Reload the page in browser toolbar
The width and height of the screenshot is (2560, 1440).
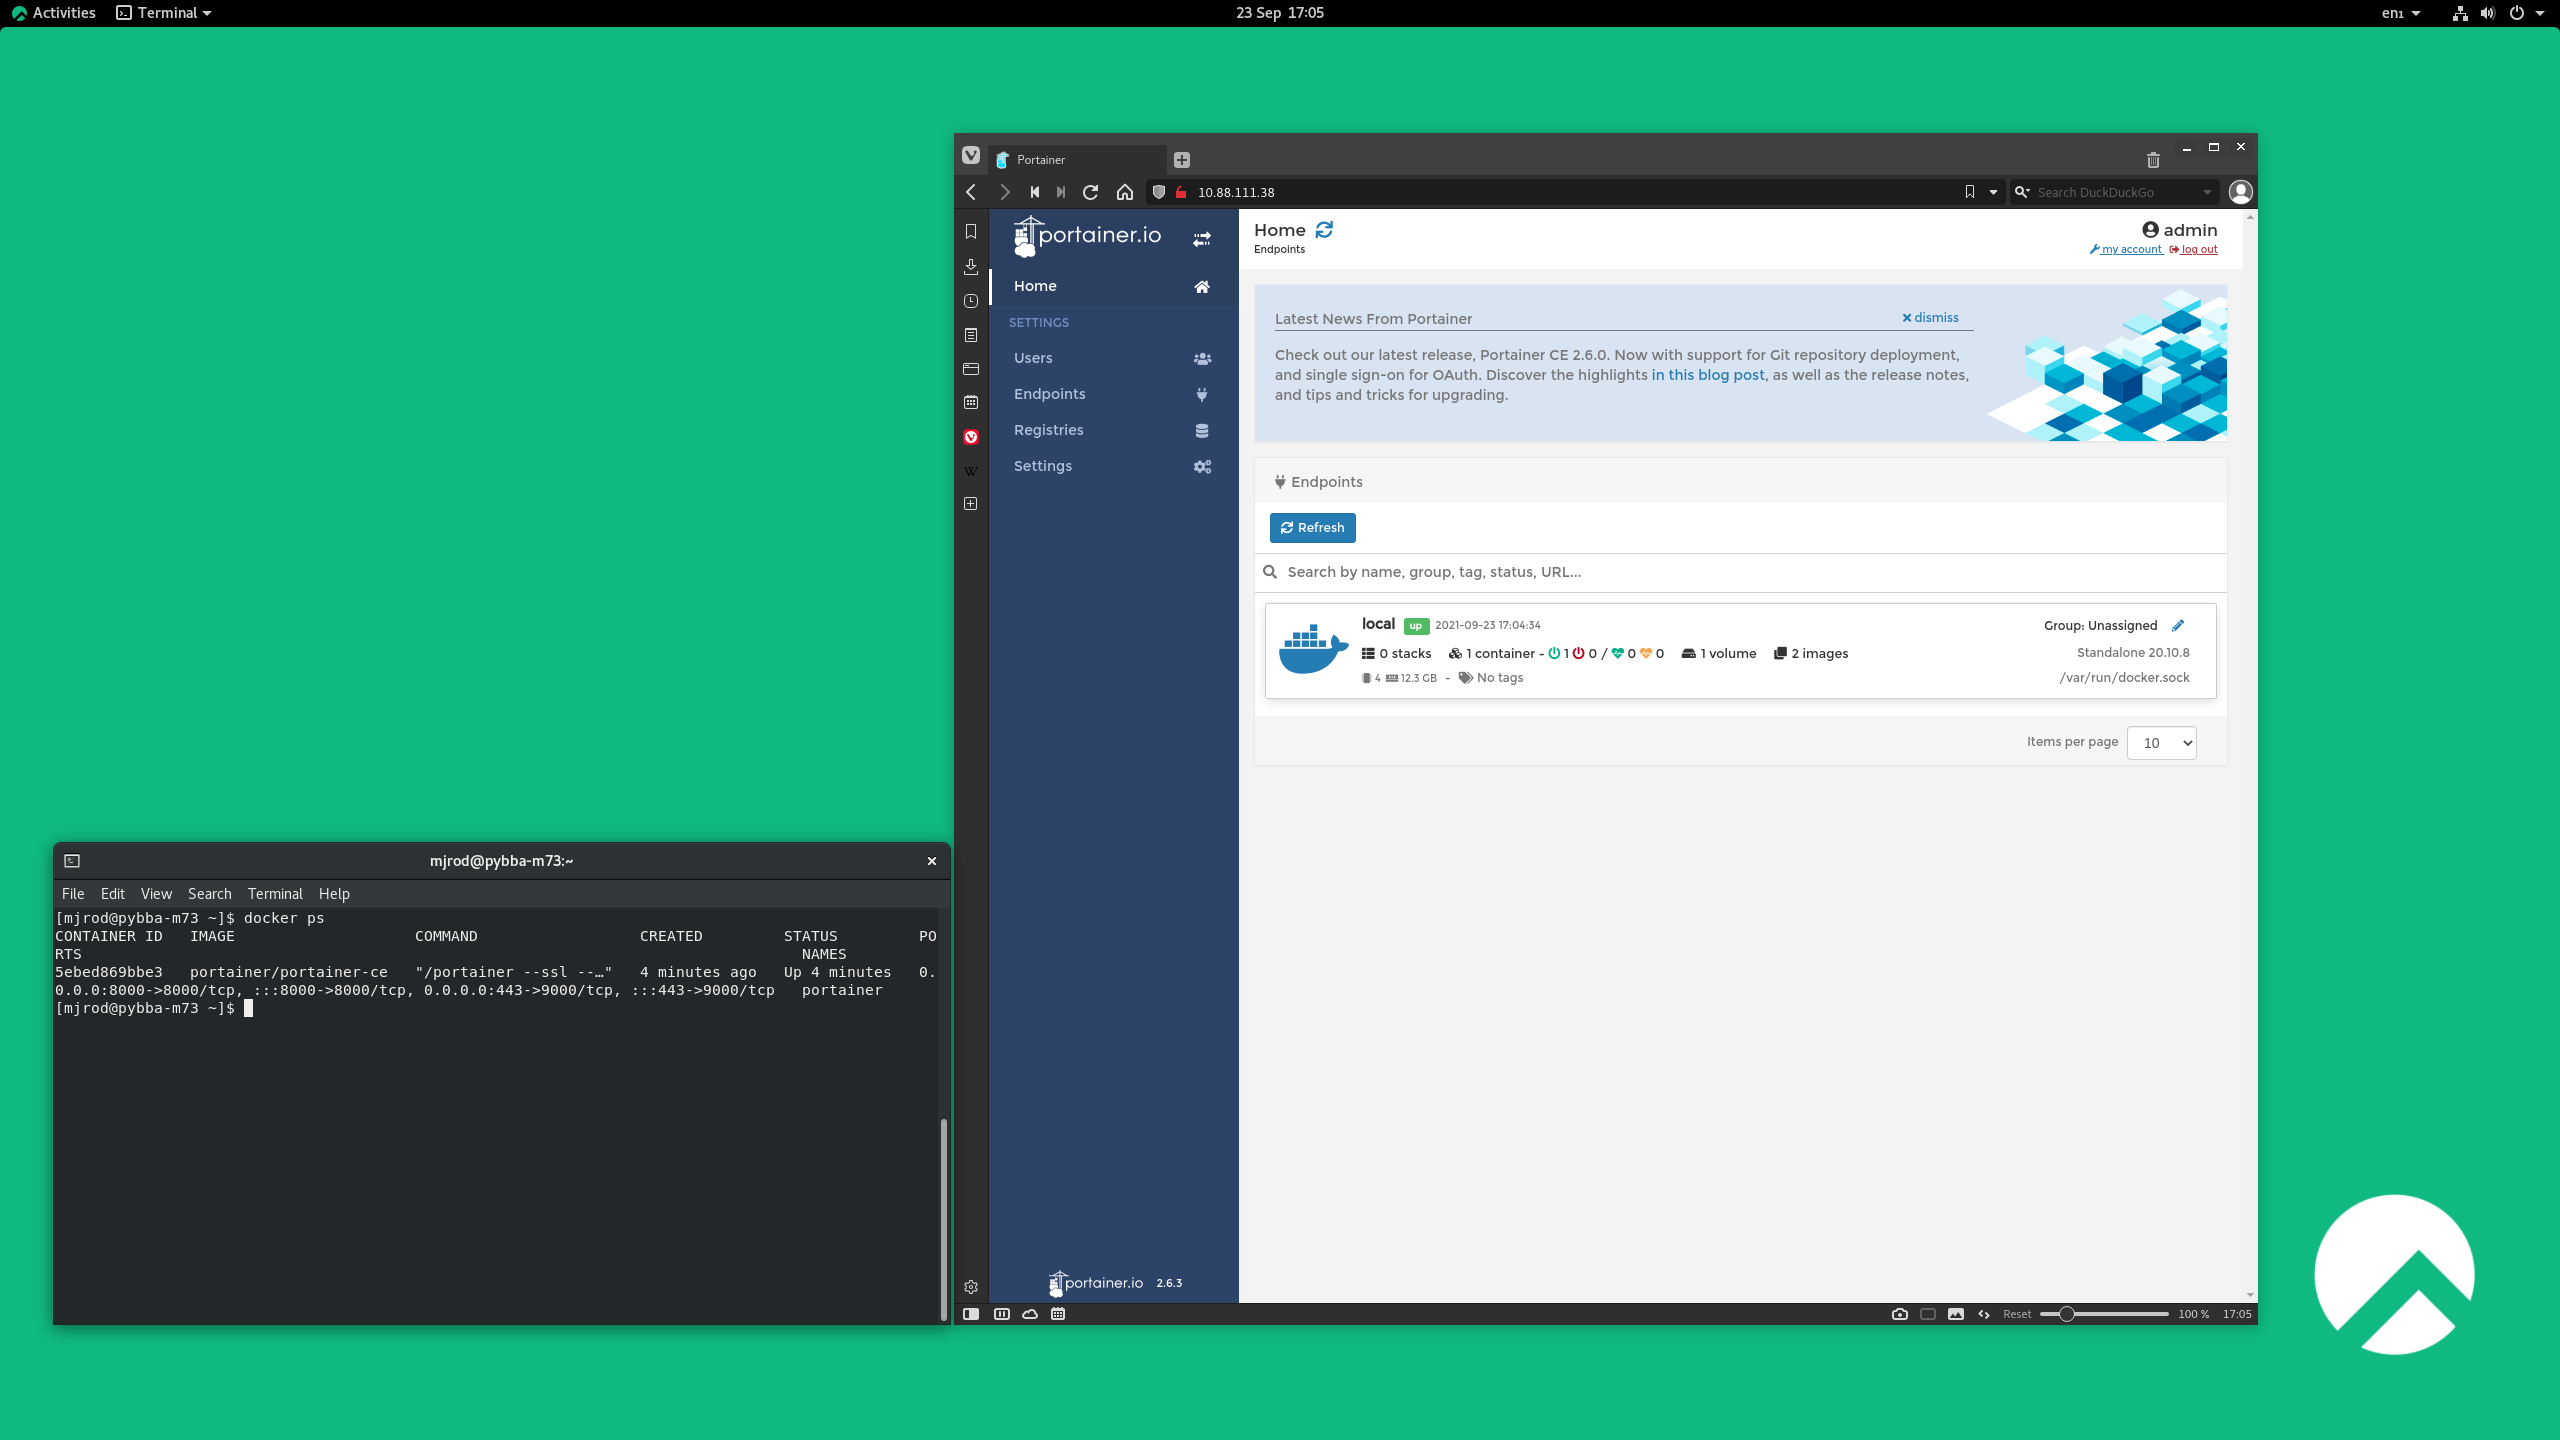click(1090, 192)
